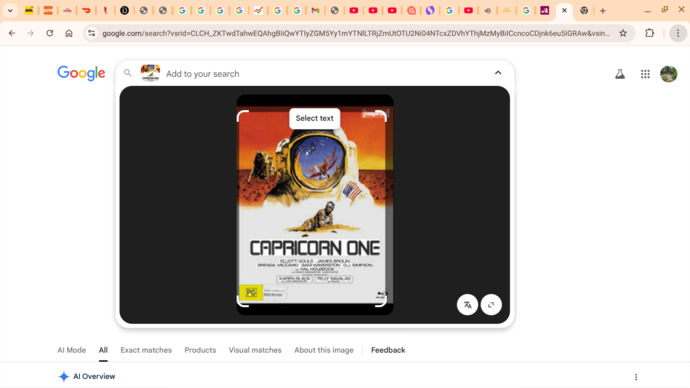Image resolution: width=690 pixels, height=388 pixels.
Task: Click the Capricorn One poster image
Action: pos(315,205)
